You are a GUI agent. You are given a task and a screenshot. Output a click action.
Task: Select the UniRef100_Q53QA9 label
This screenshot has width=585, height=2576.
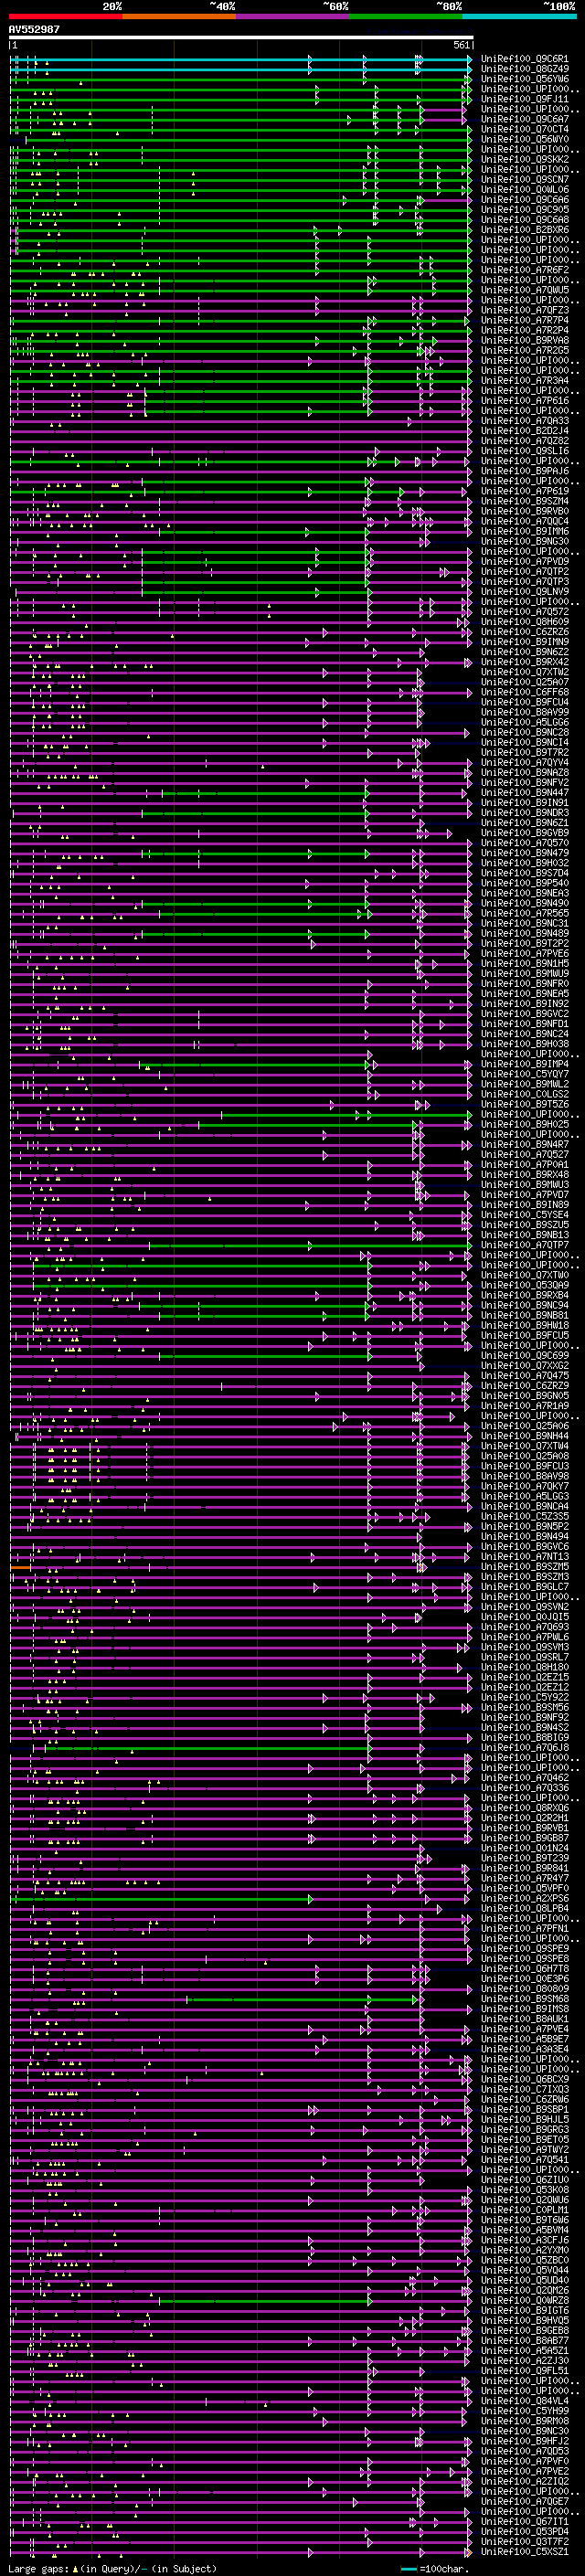click(x=525, y=1285)
